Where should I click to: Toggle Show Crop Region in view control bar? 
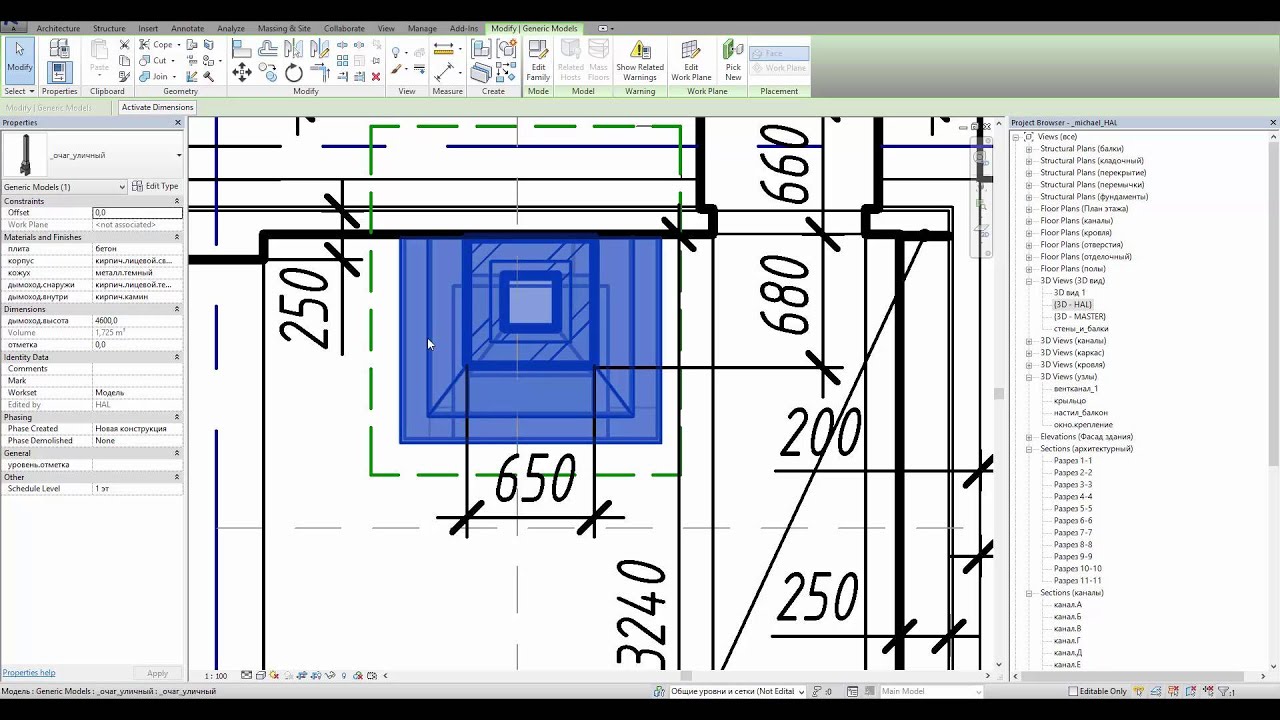[316, 676]
